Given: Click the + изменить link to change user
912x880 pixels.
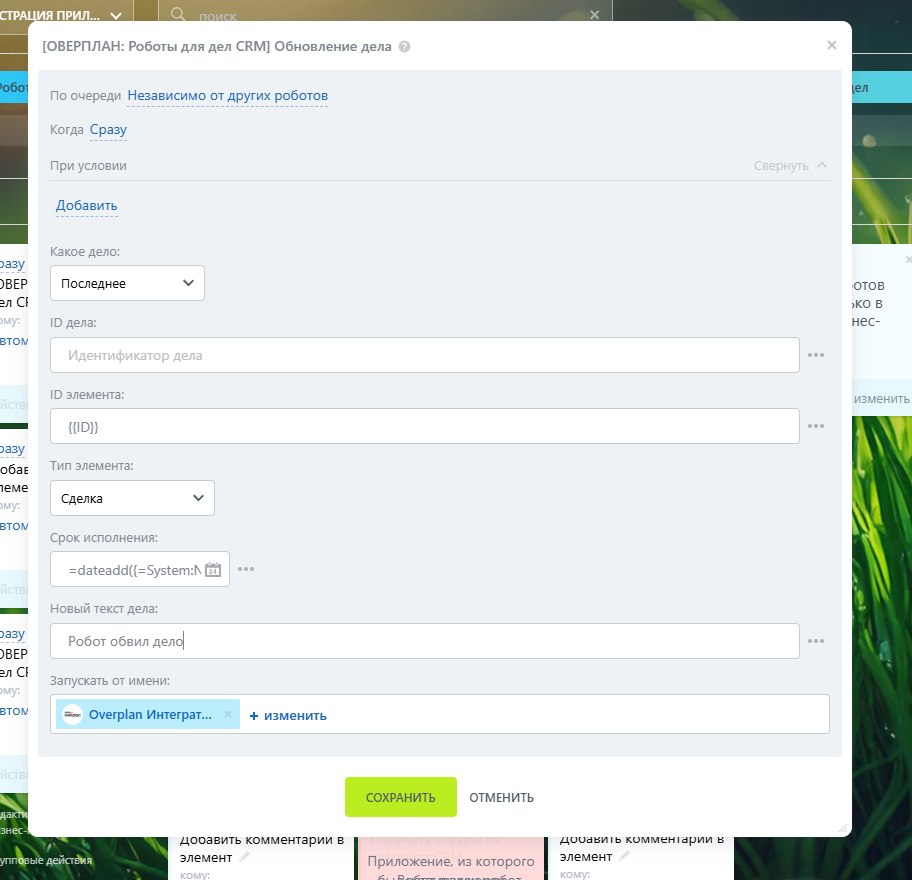Looking at the screenshot, I should pyautogui.click(x=288, y=715).
